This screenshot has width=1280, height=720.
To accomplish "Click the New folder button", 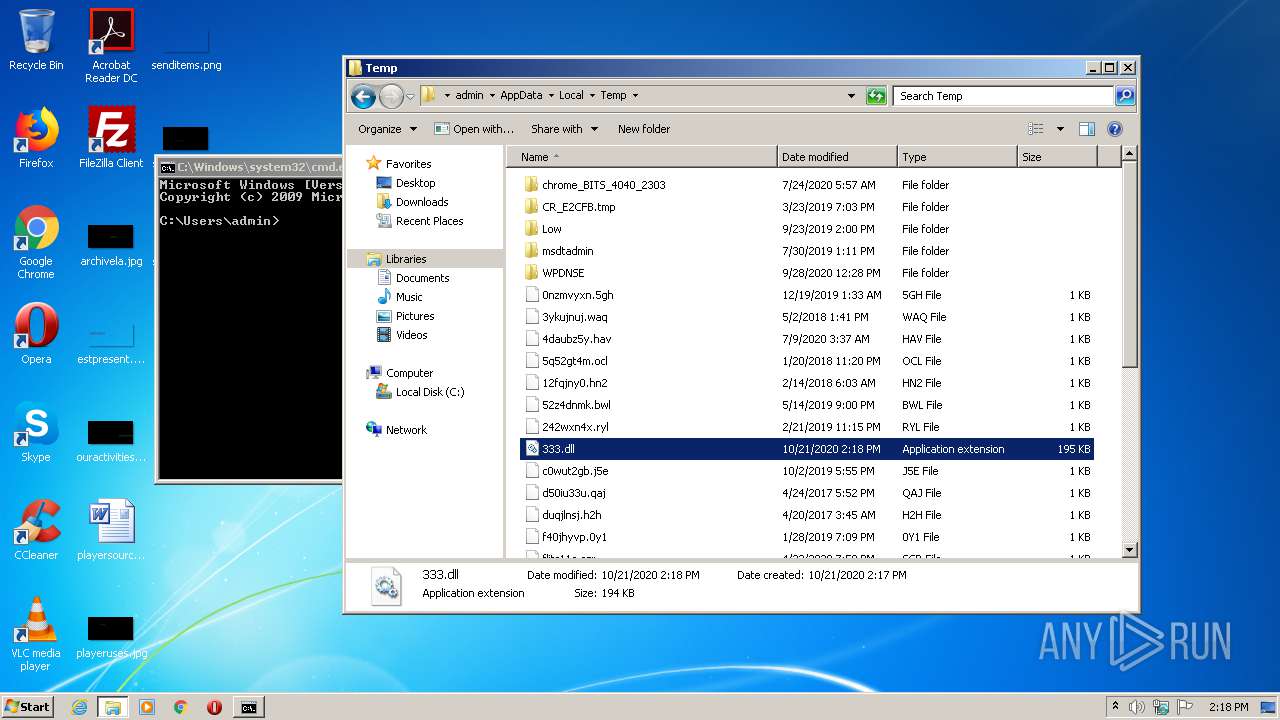I will [x=644, y=129].
